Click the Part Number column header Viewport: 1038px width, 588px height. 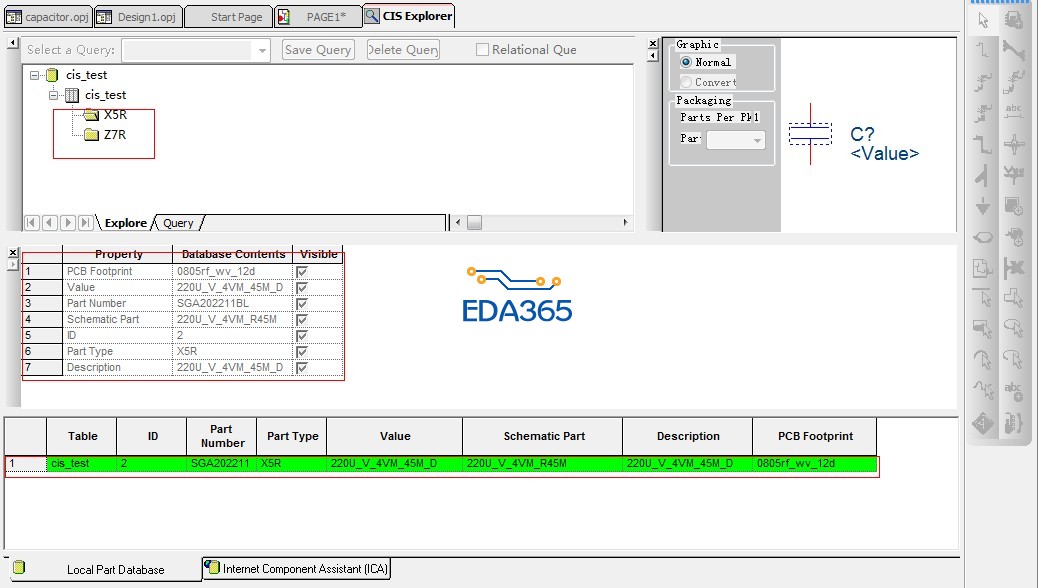(222, 436)
